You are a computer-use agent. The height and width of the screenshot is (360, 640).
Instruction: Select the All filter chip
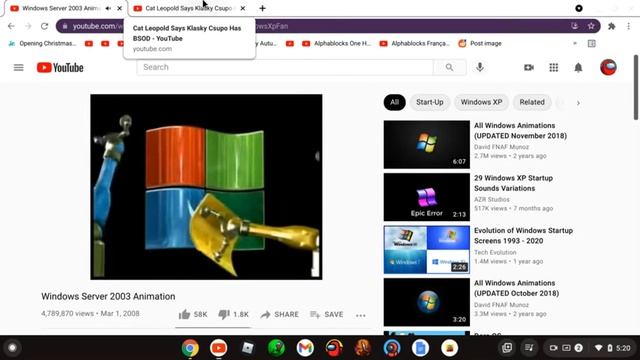[394, 102]
